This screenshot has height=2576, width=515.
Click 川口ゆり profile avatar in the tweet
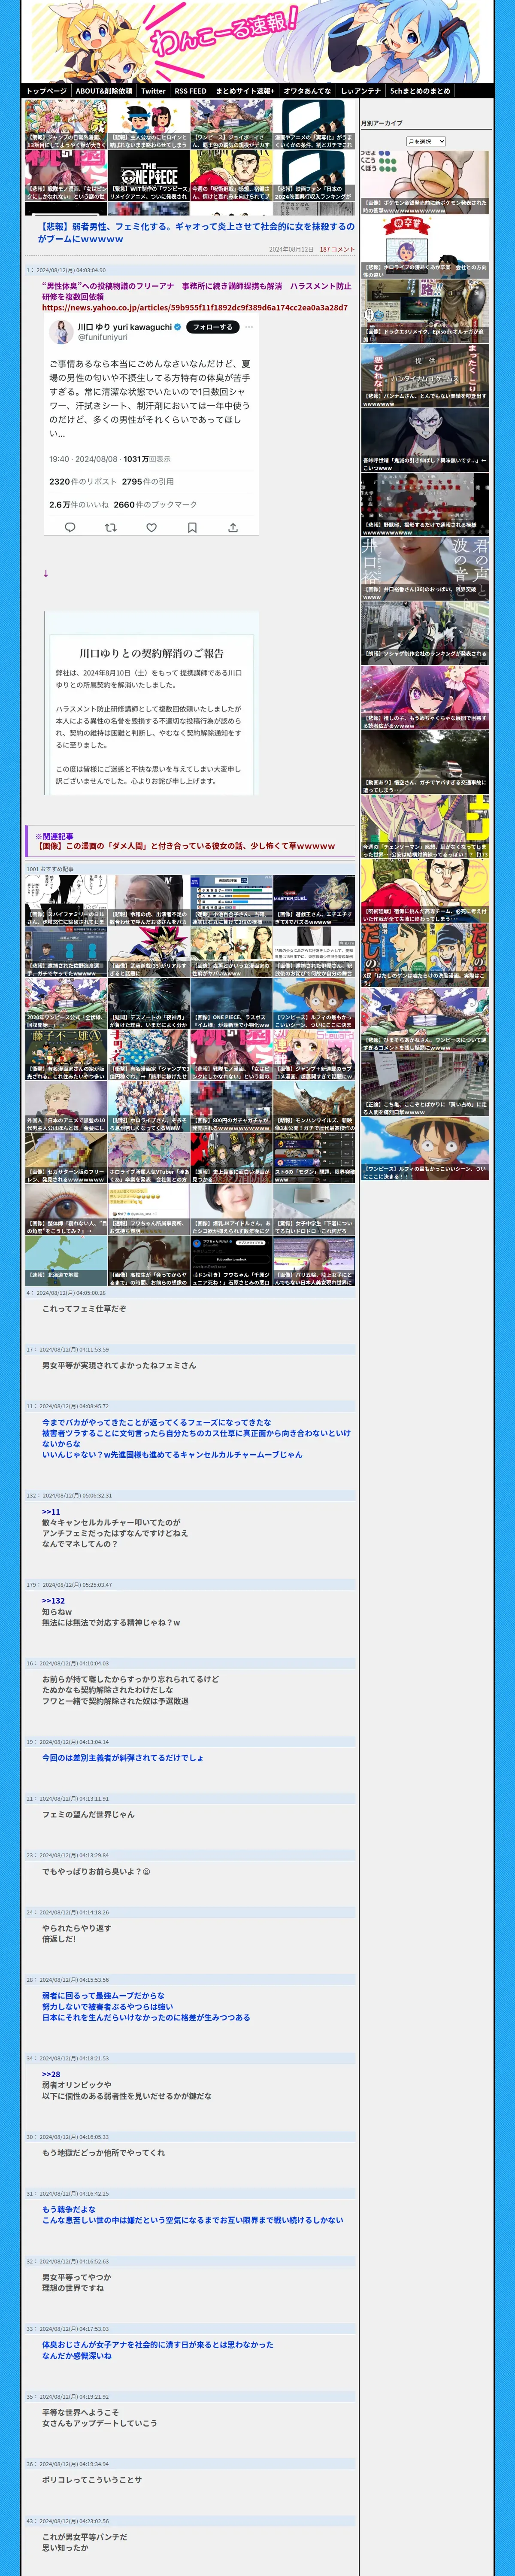[62, 331]
